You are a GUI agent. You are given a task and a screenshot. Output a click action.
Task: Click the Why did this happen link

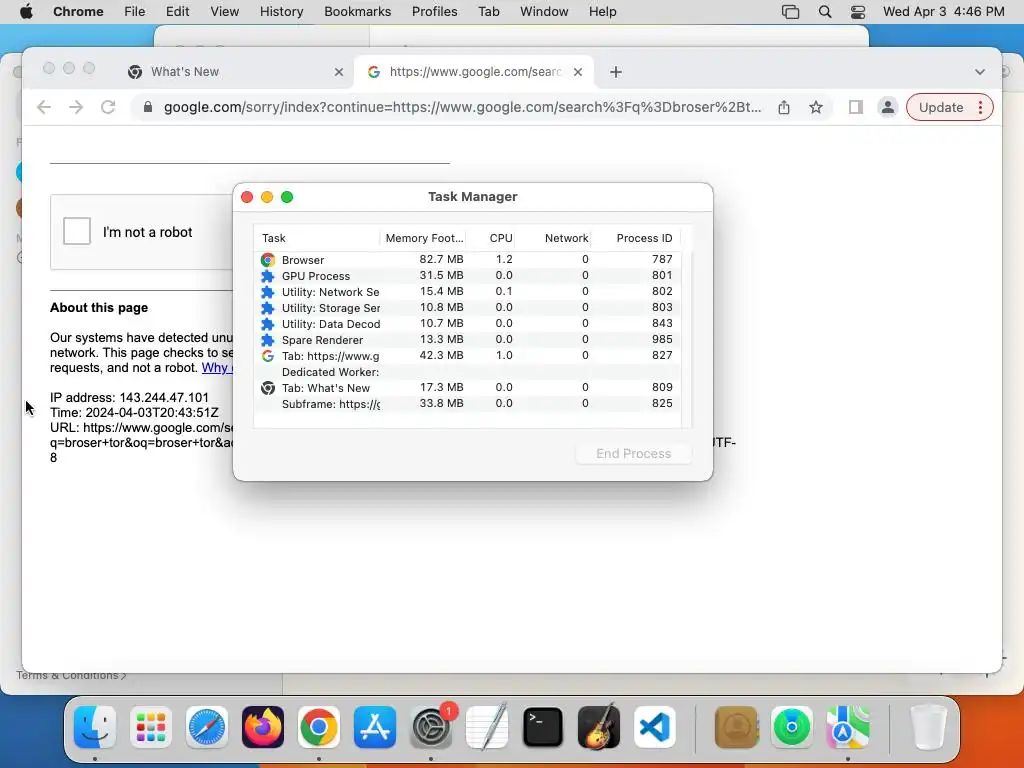[217, 368]
